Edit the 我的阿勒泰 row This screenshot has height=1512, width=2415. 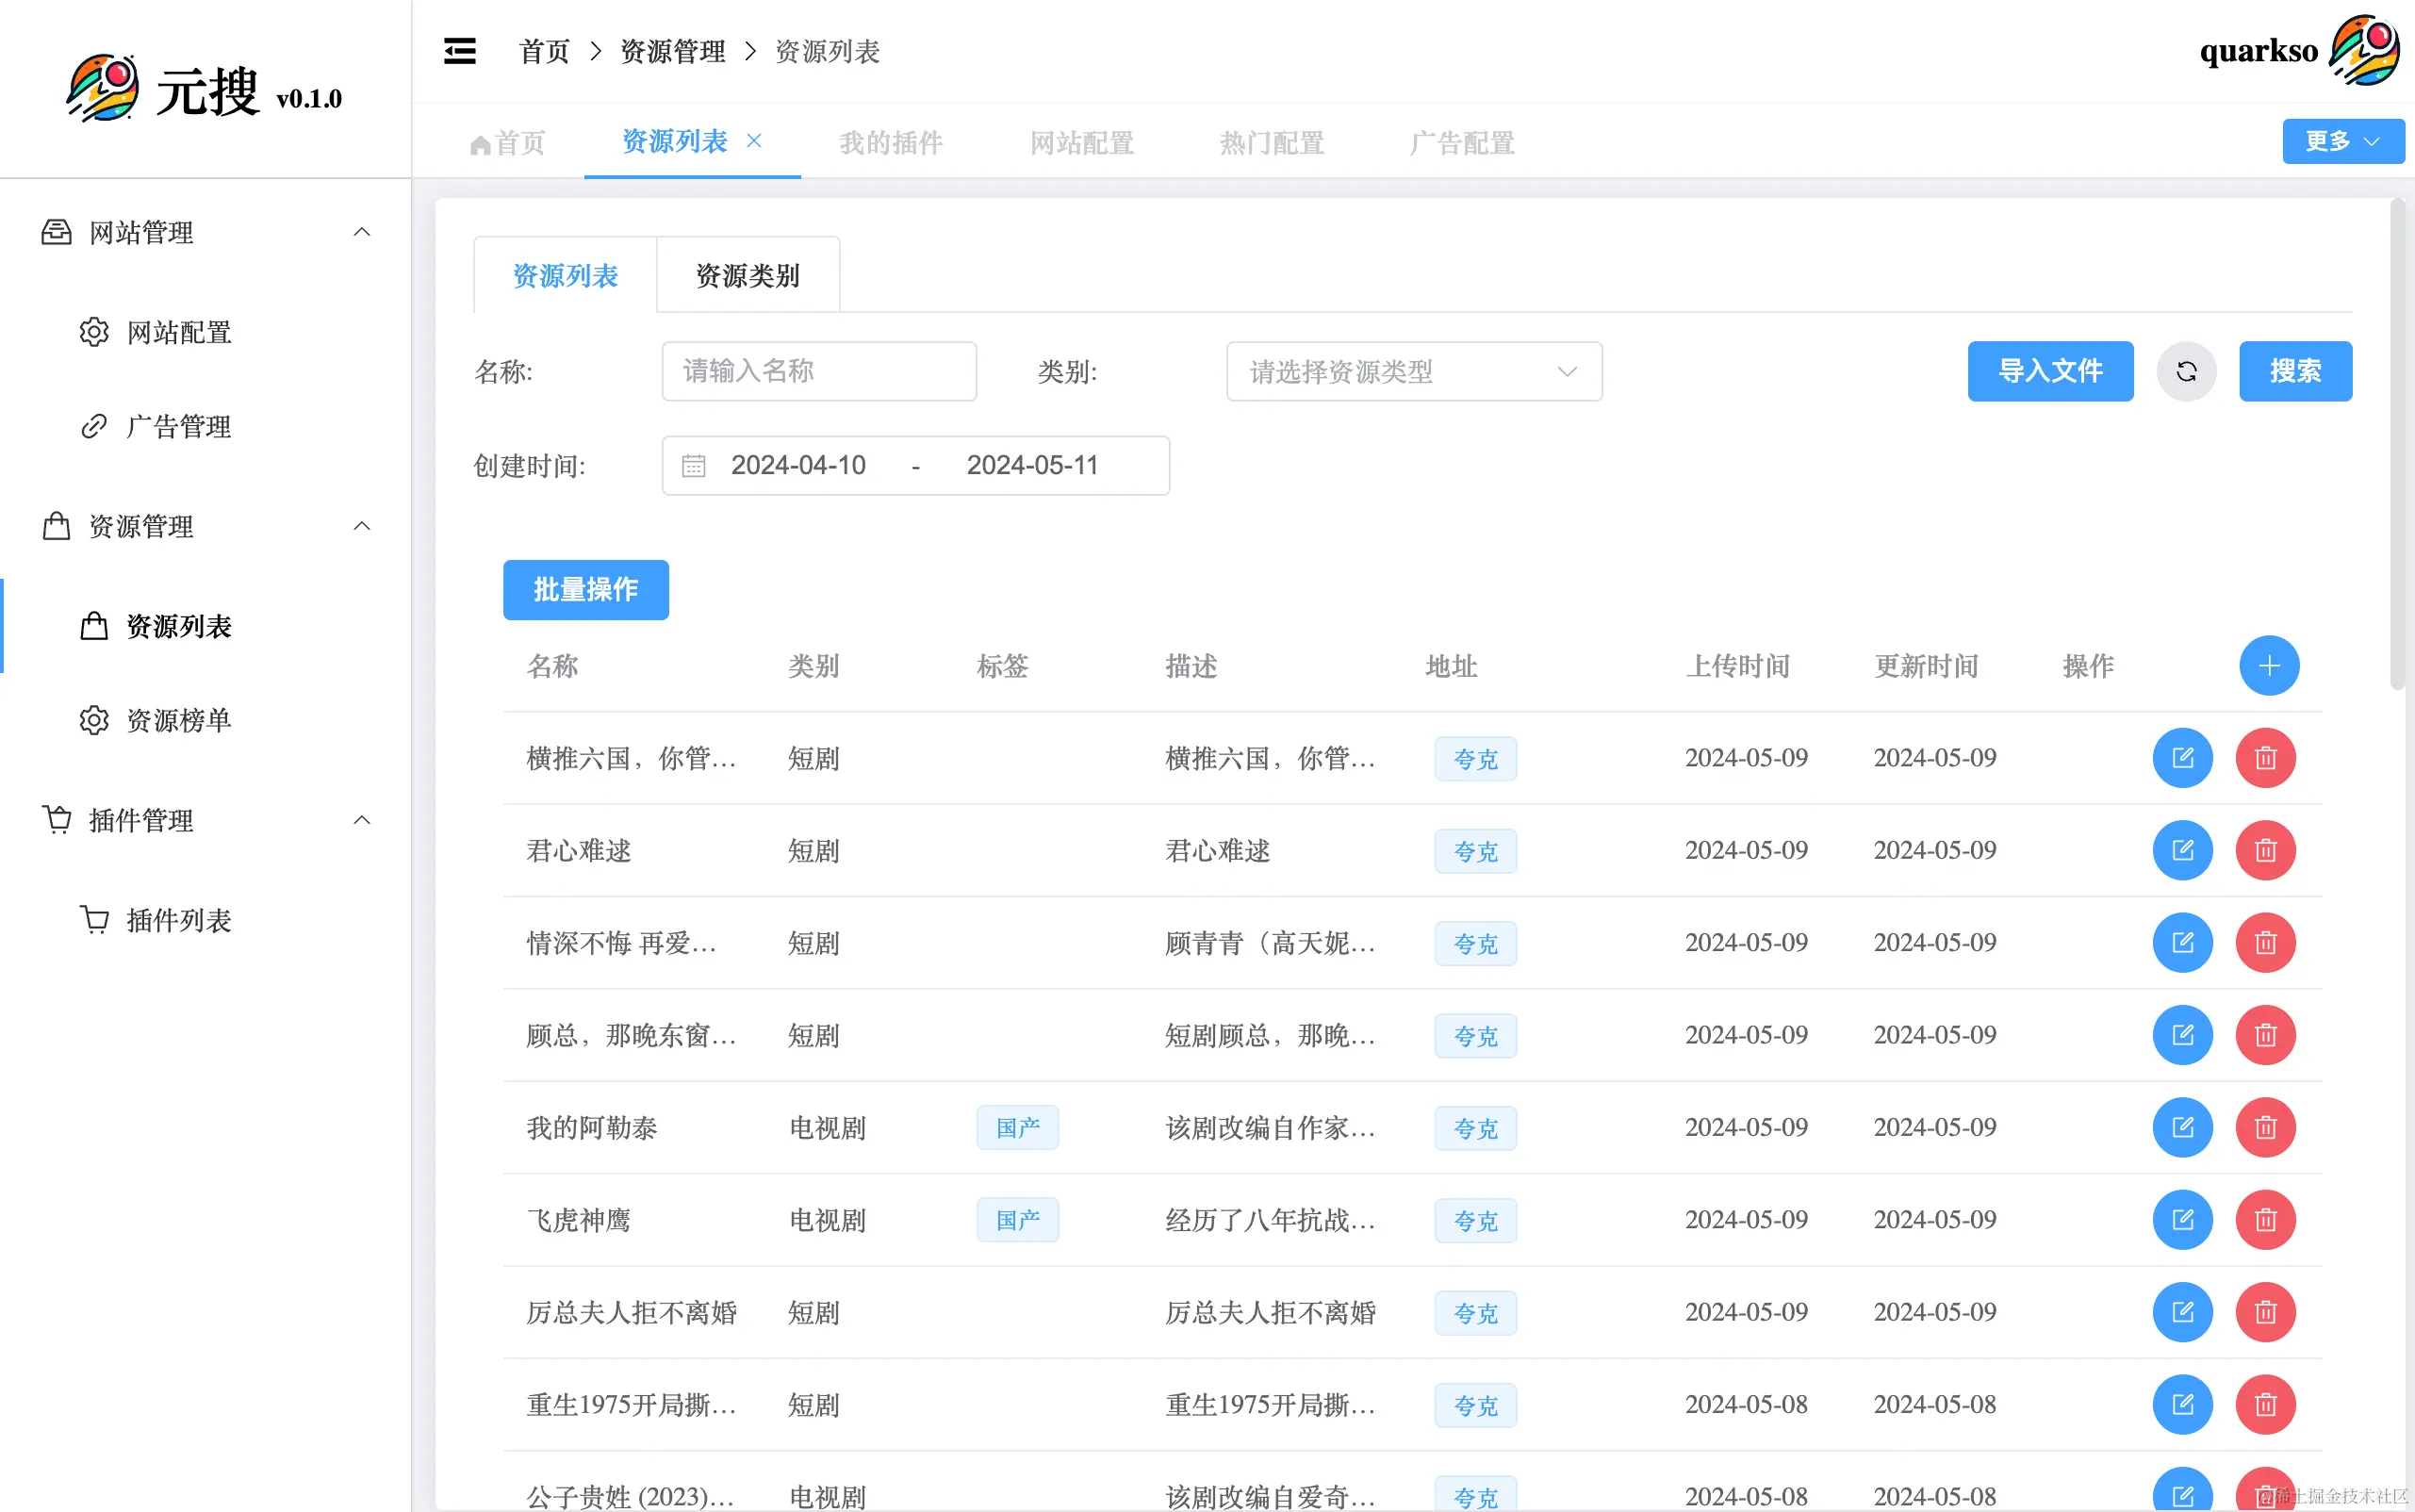2182,1127
